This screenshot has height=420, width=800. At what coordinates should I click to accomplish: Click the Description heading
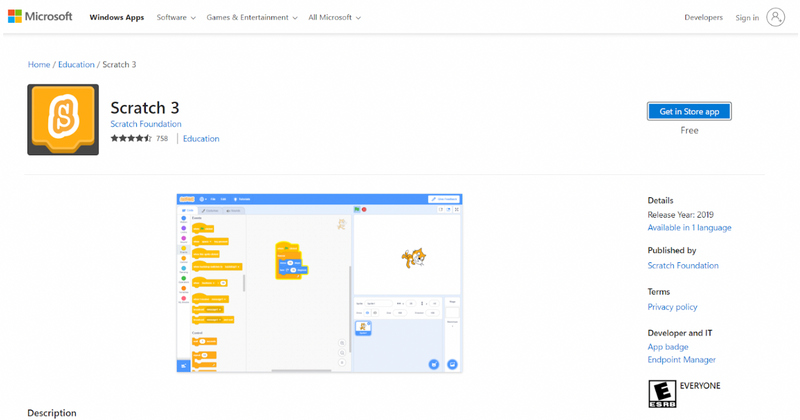click(52, 413)
